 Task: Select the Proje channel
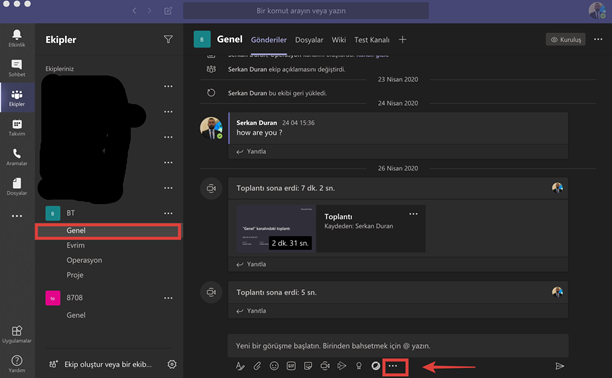pyautogui.click(x=75, y=275)
